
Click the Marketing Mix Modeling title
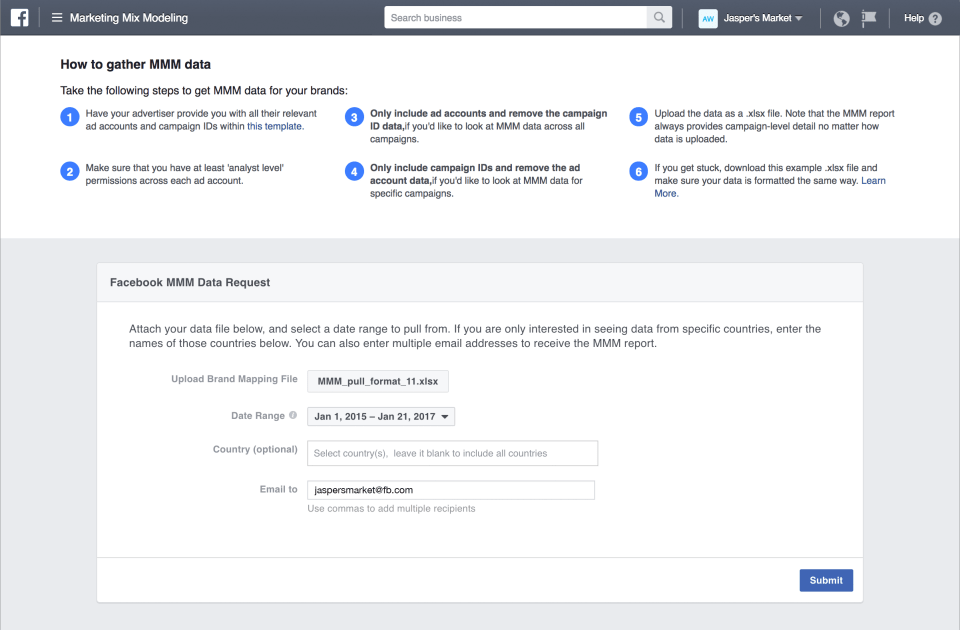pyautogui.click(x=128, y=18)
